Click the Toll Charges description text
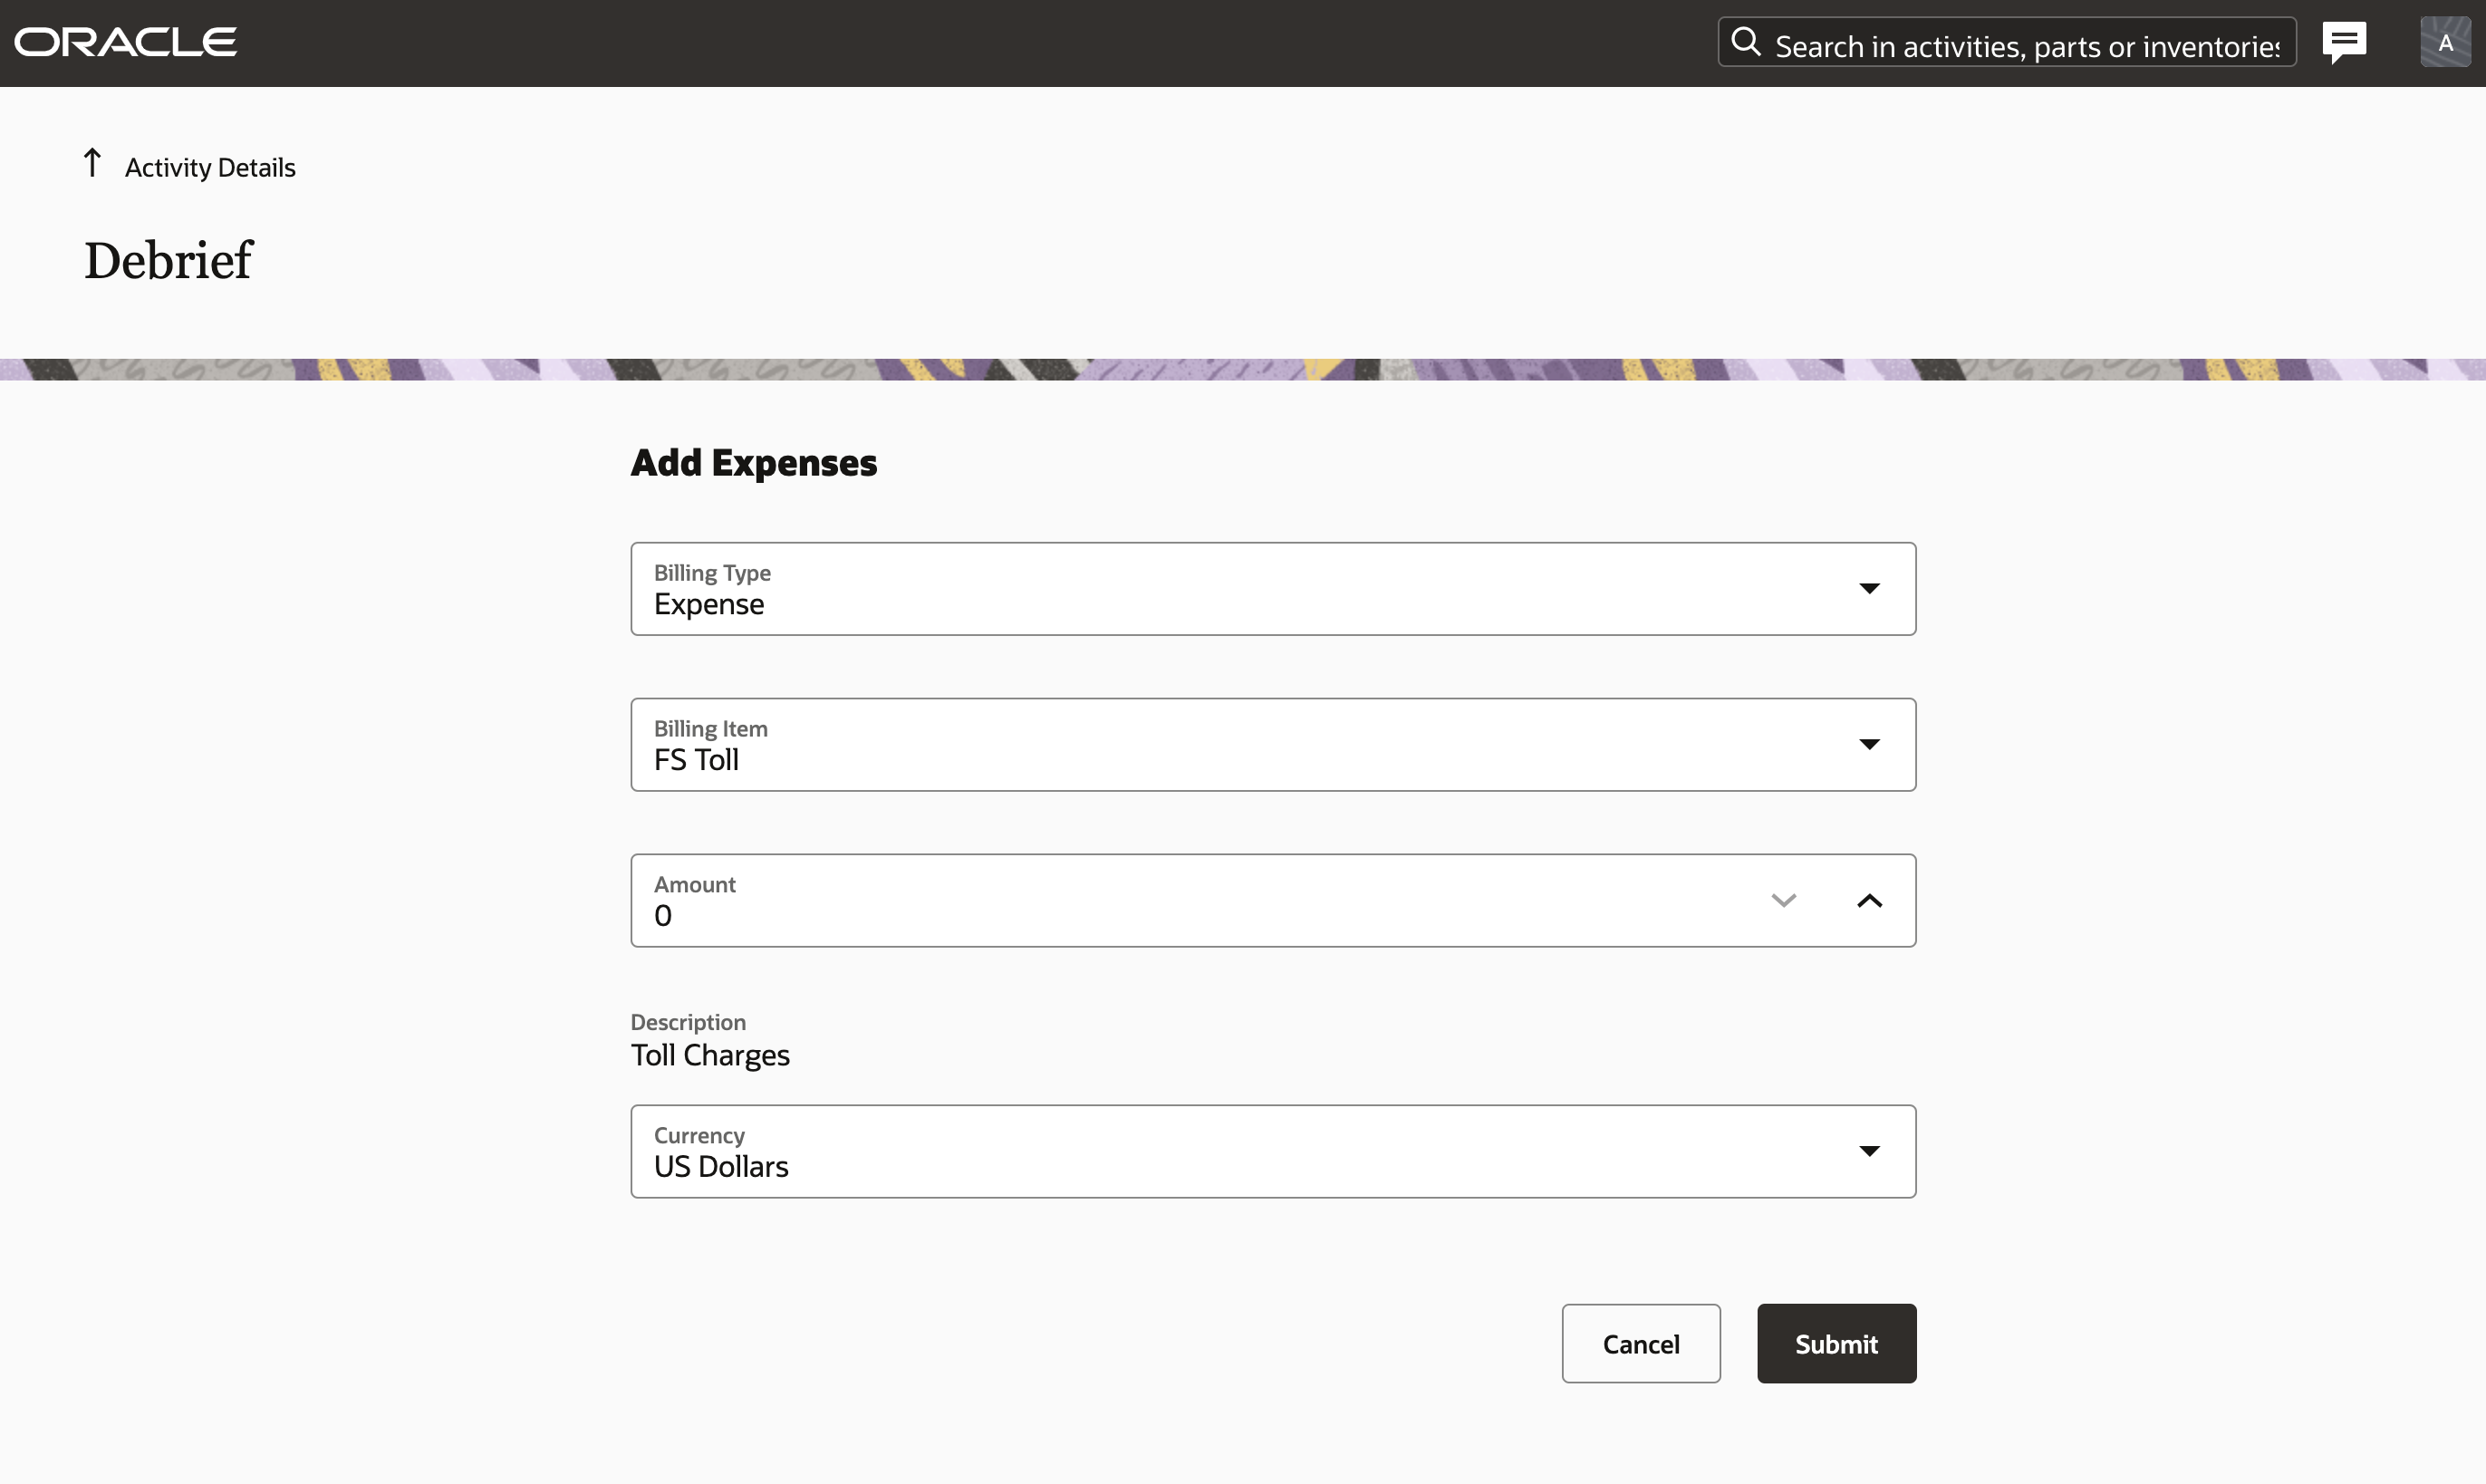Image resolution: width=2486 pixels, height=1484 pixels. point(710,1055)
